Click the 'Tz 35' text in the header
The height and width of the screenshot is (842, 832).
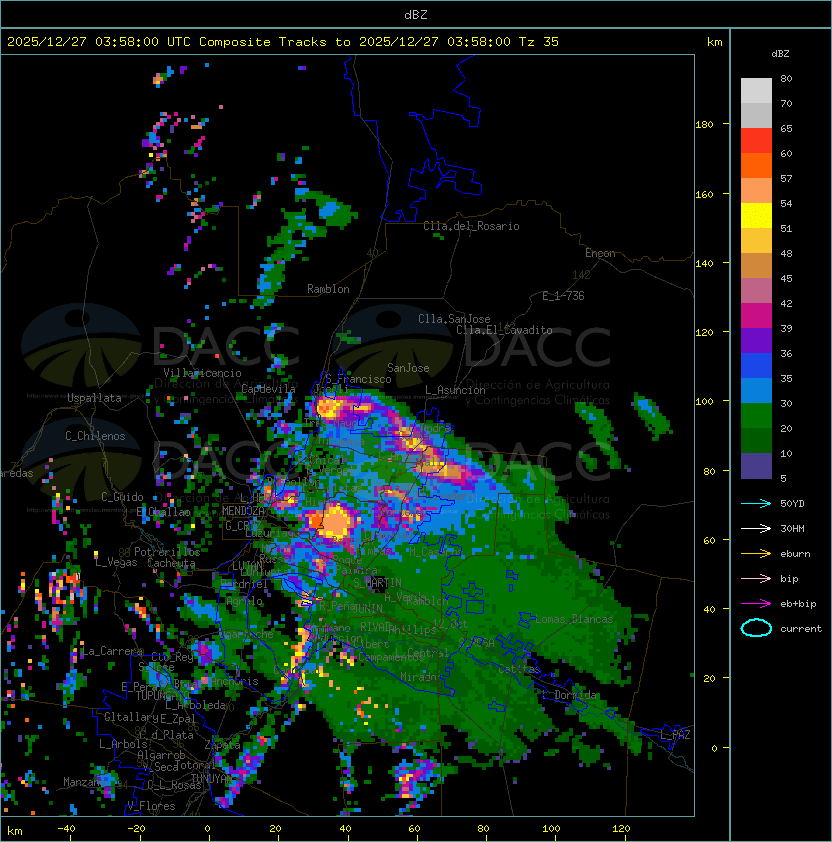[539, 42]
